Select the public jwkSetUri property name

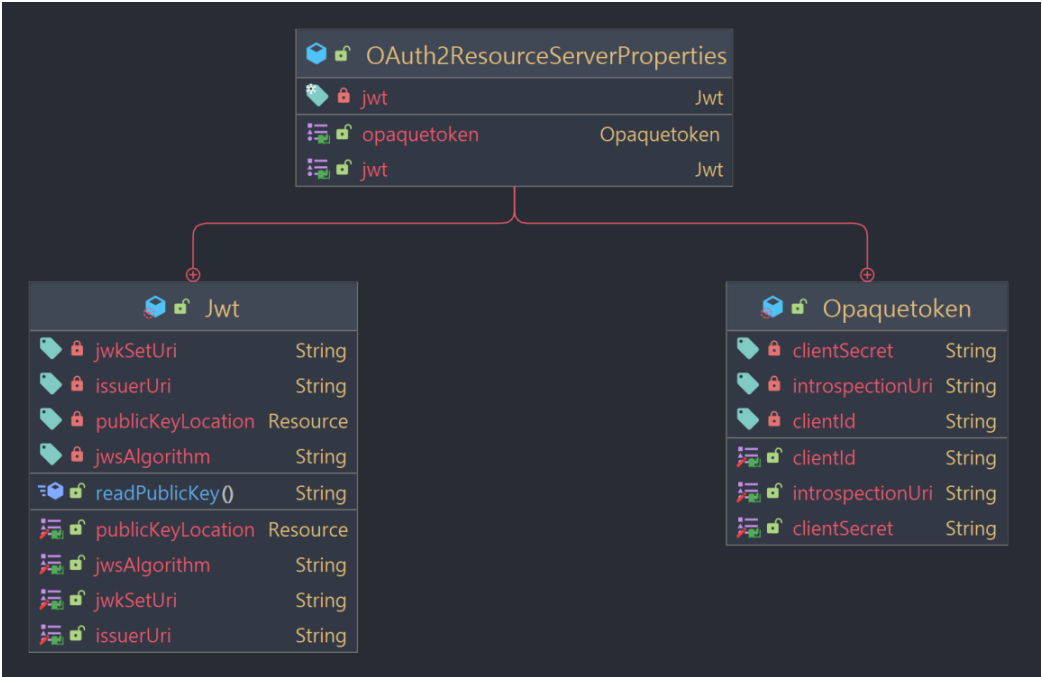pyautogui.click(x=136, y=601)
